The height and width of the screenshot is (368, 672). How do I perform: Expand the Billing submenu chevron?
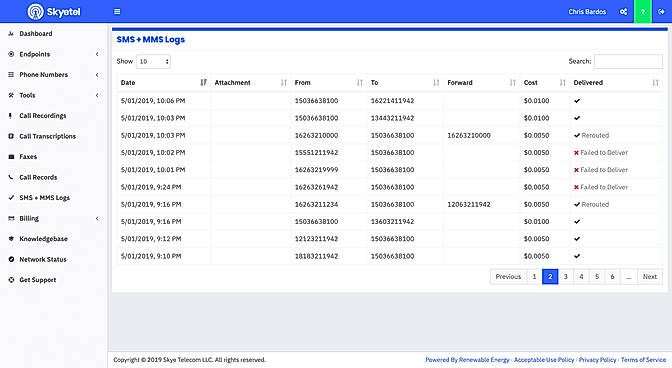click(97, 218)
